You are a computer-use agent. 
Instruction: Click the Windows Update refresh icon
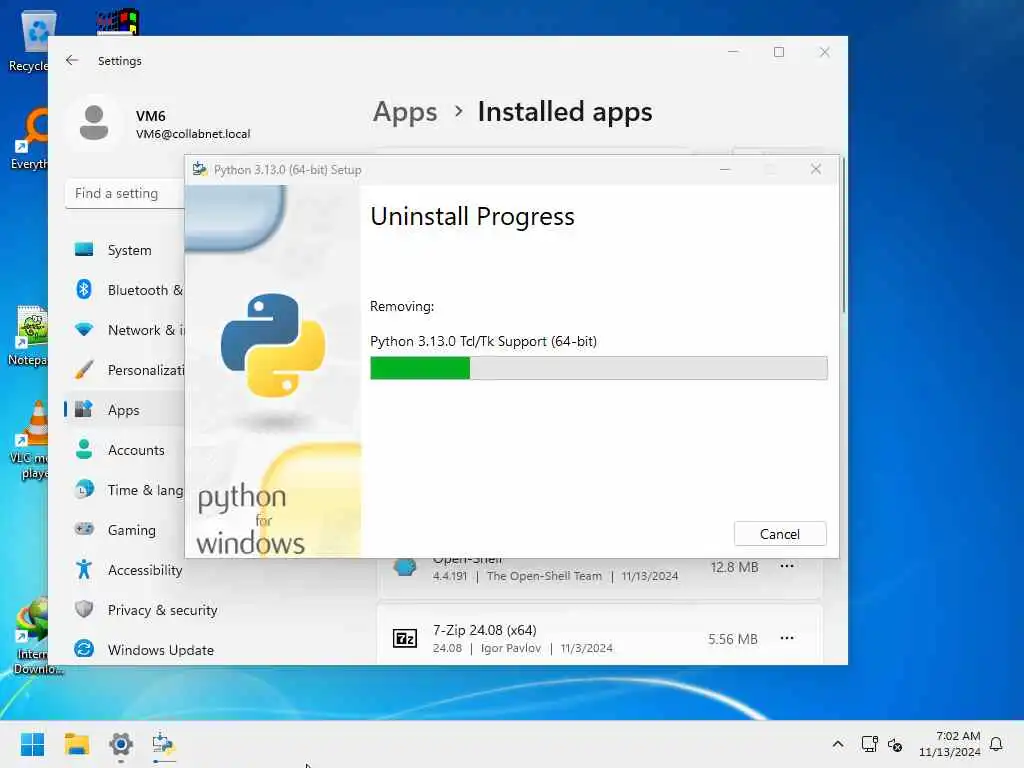click(x=84, y=649)
